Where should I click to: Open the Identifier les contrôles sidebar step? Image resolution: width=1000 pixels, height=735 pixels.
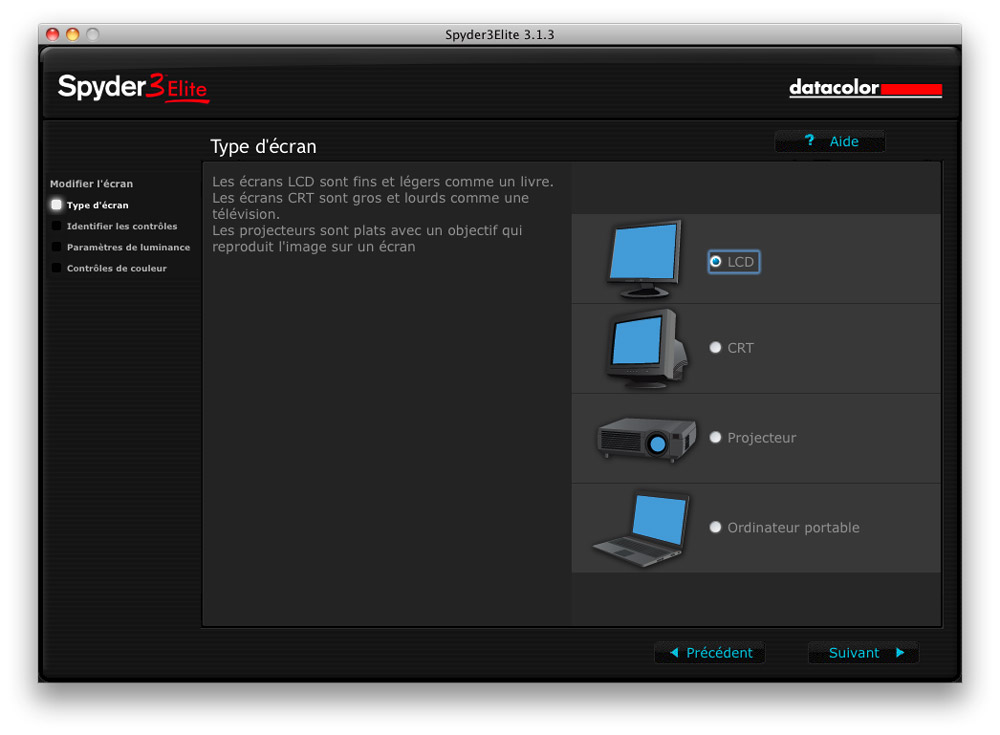122,226
